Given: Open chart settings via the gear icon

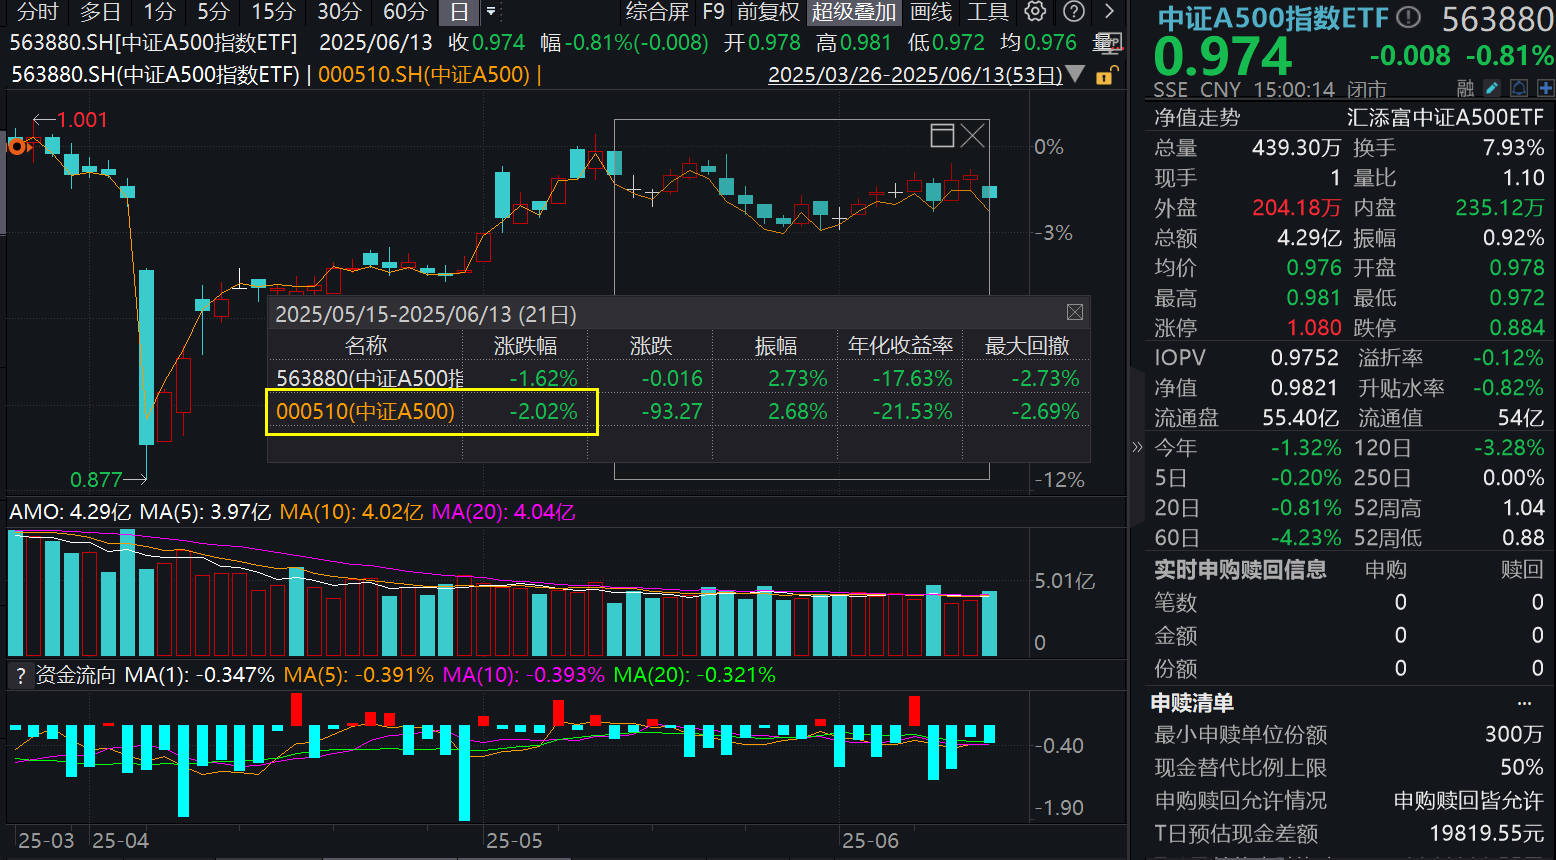Looking at the screenshot, I should click(1036, 12).
